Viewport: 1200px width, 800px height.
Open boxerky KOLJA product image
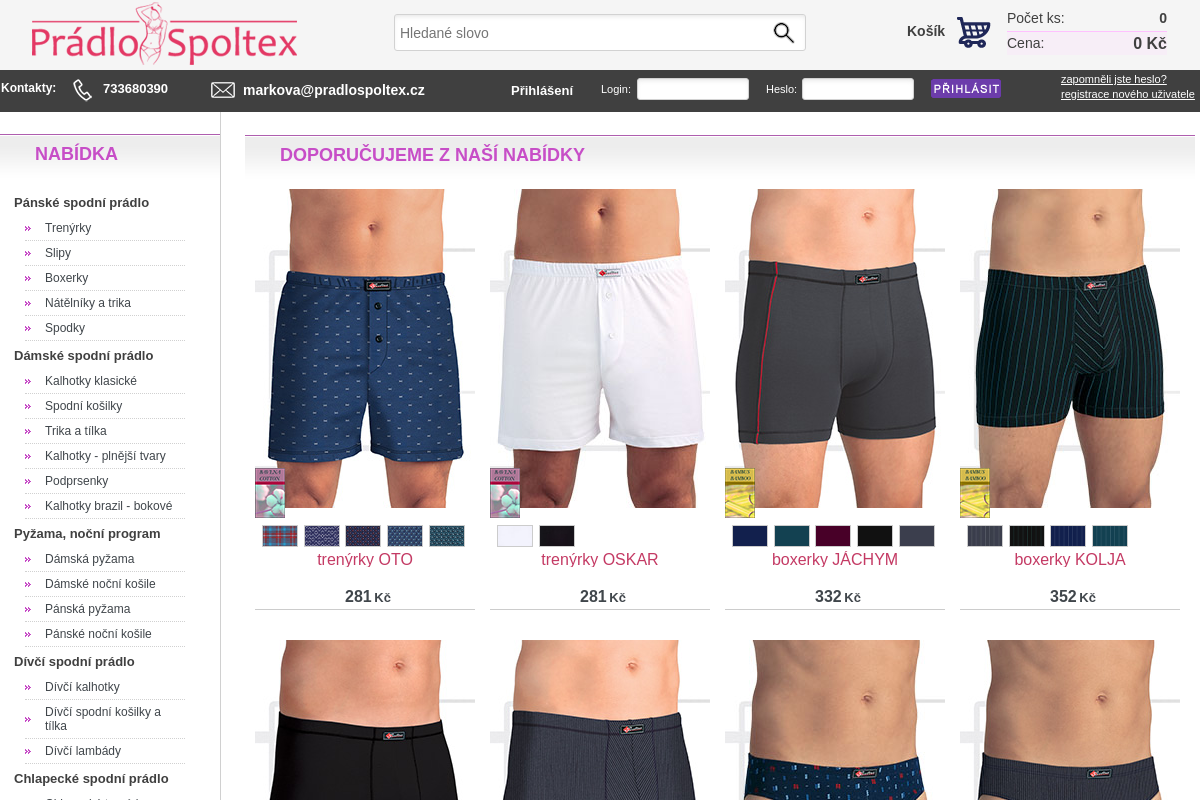point(1070,348)
